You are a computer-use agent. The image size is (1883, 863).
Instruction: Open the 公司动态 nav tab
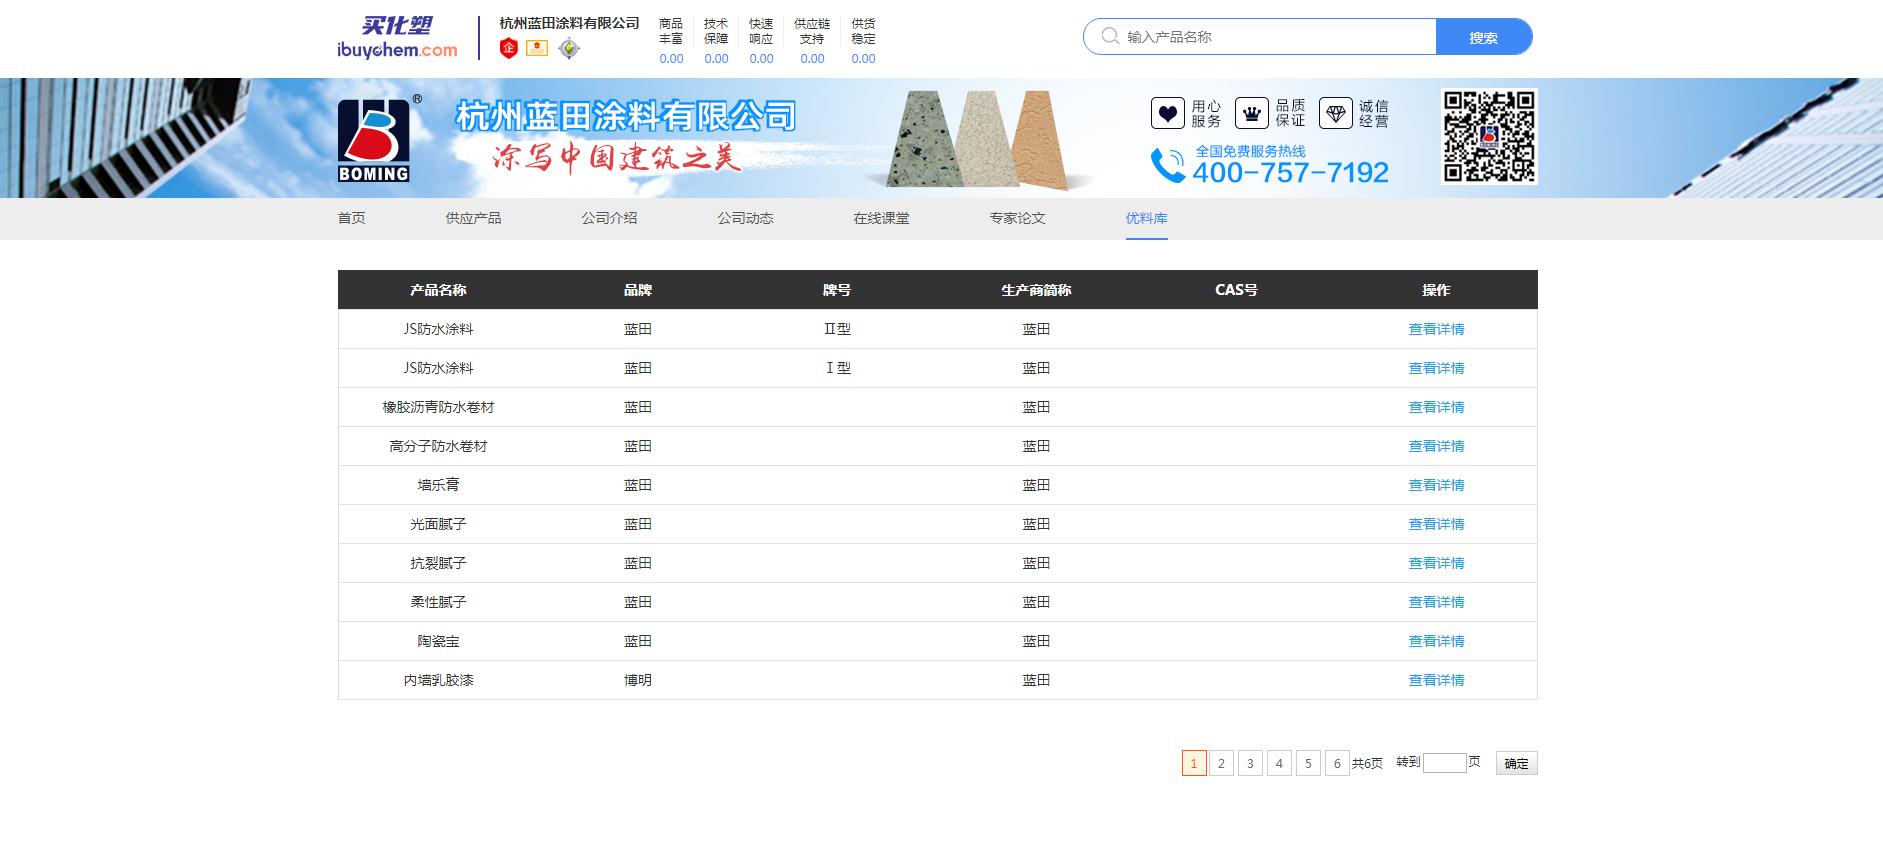(746, 218)
